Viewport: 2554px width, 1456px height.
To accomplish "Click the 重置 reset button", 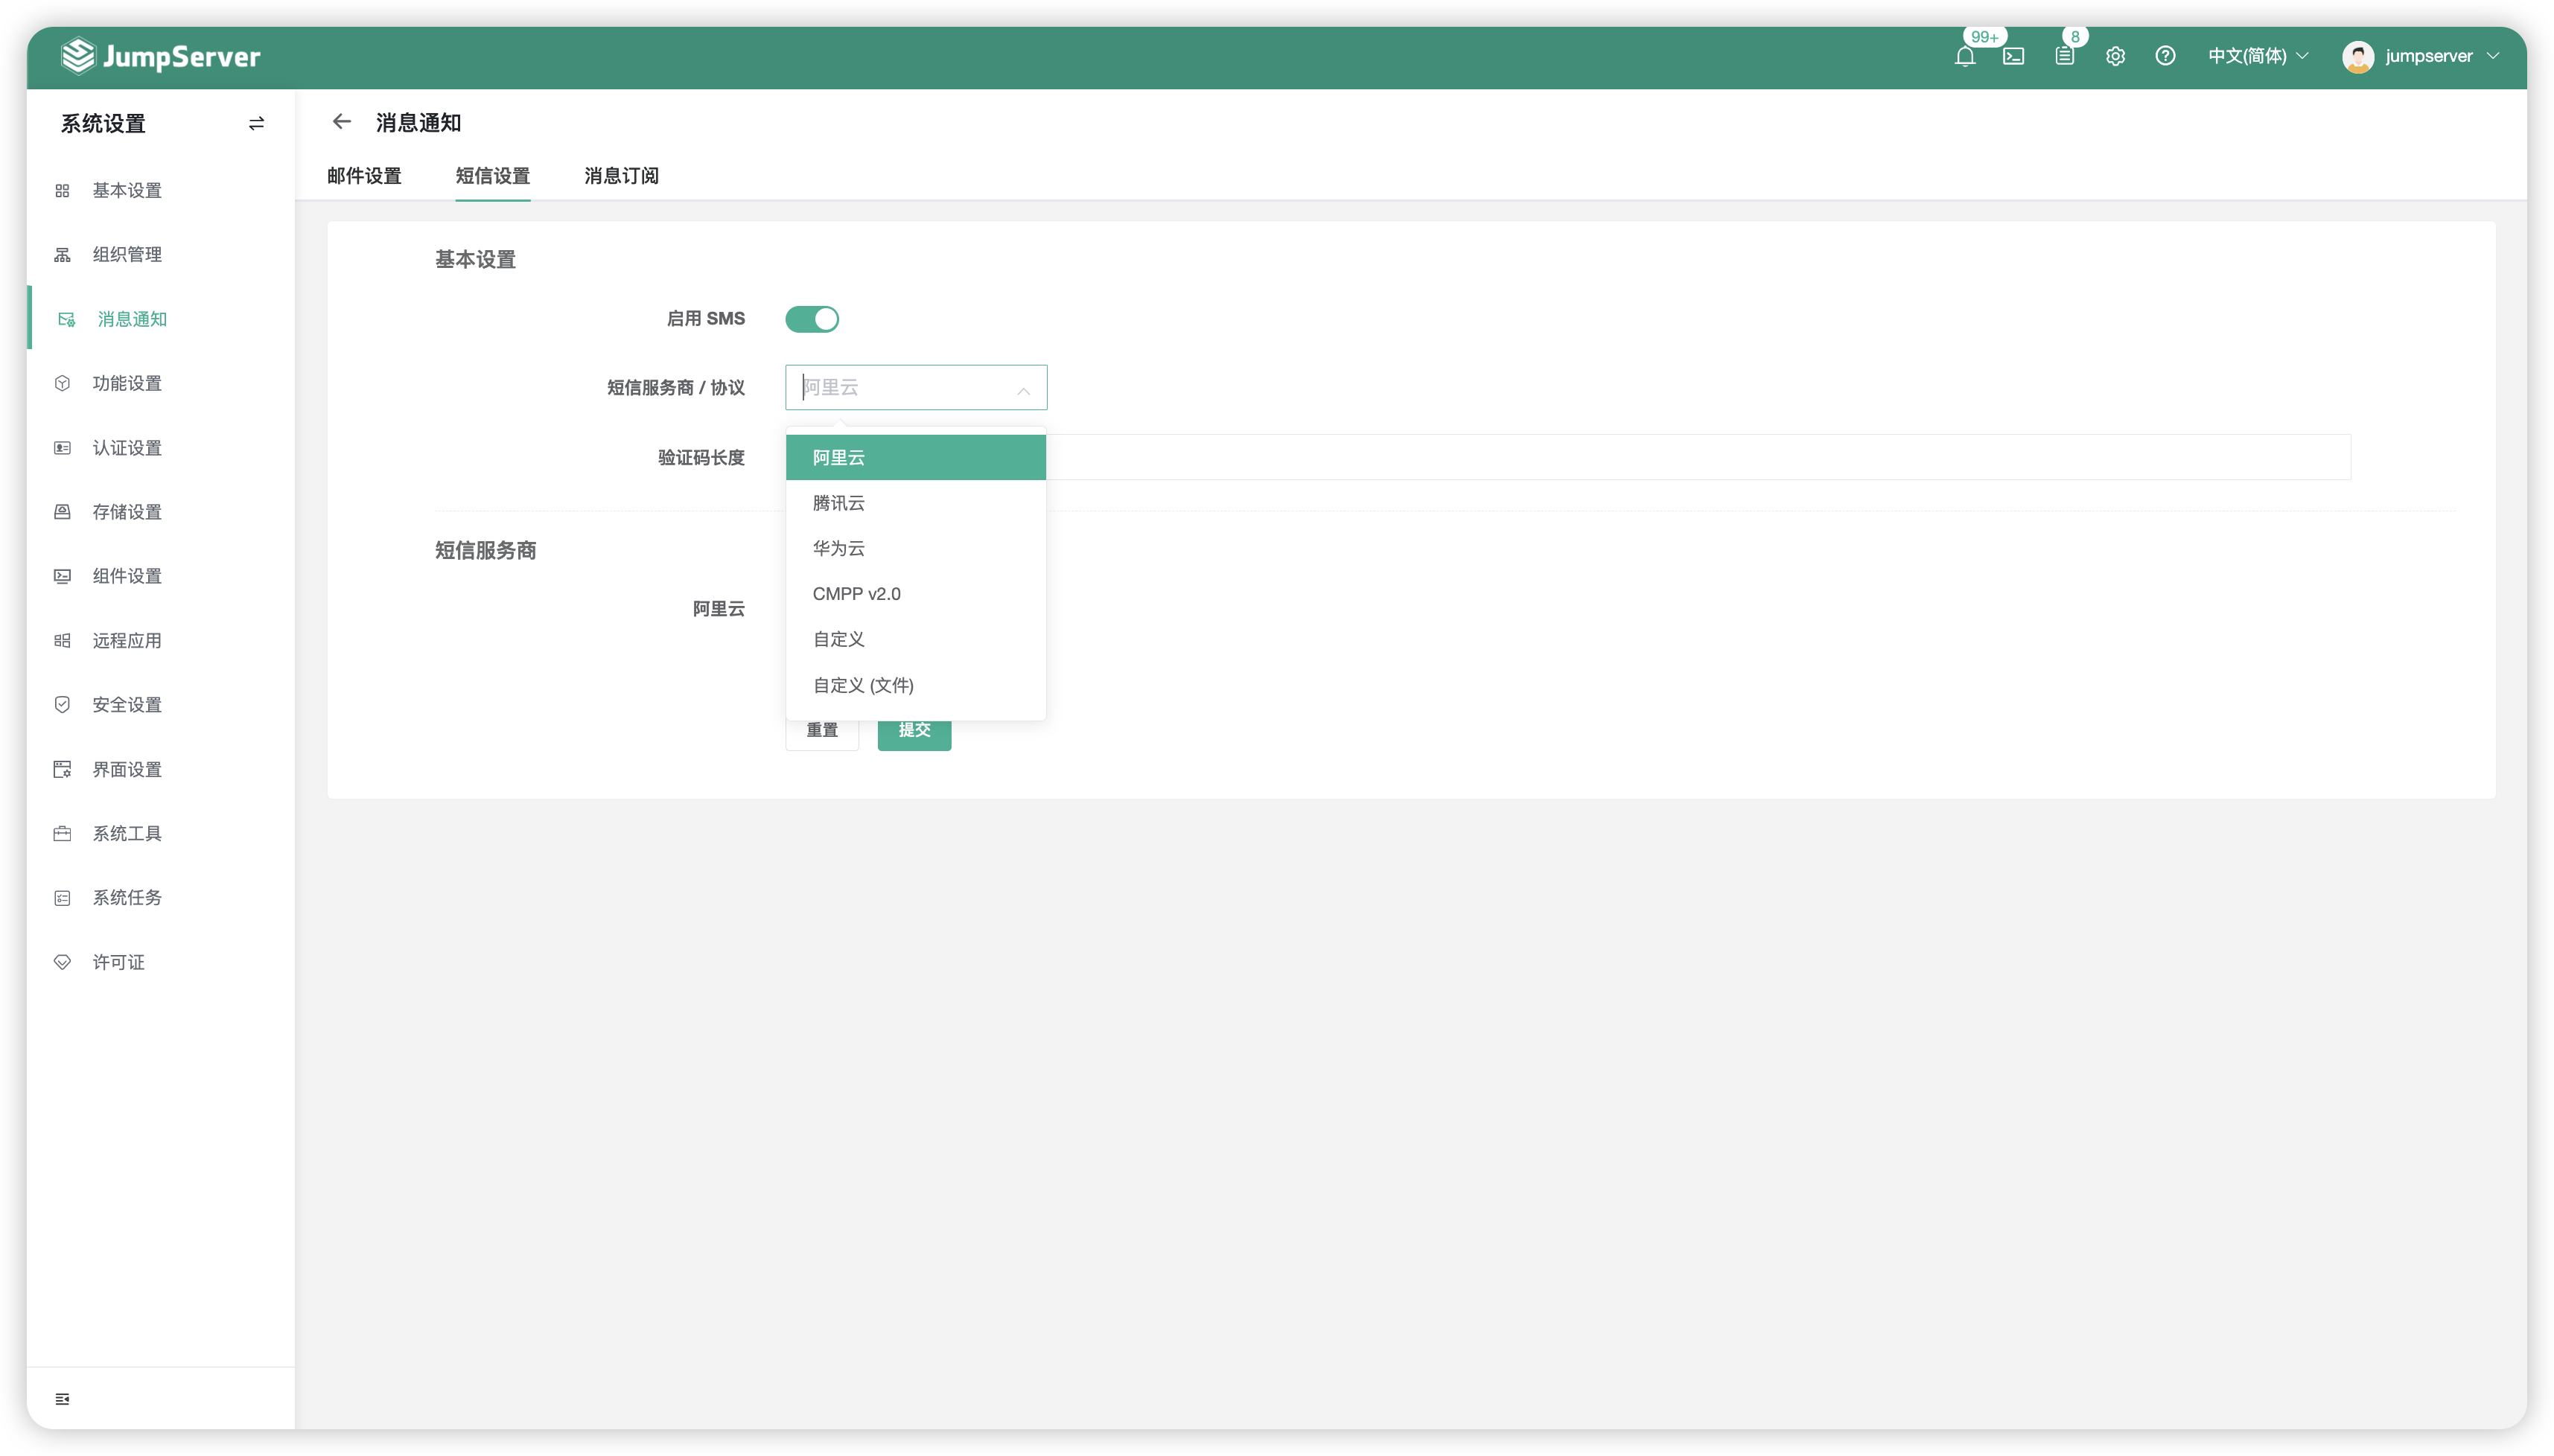I will coord(822,731).
